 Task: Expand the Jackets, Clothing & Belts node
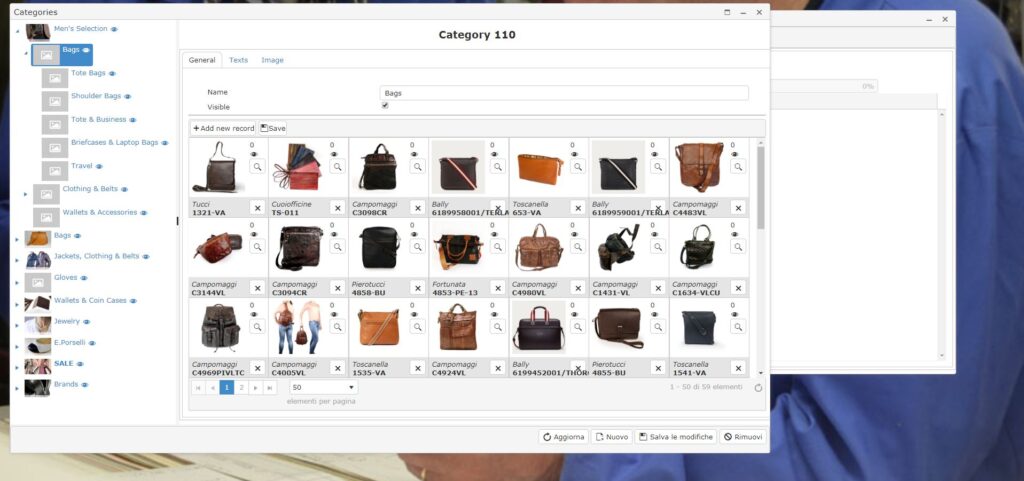pyautogui.click(x=18, y=260)
